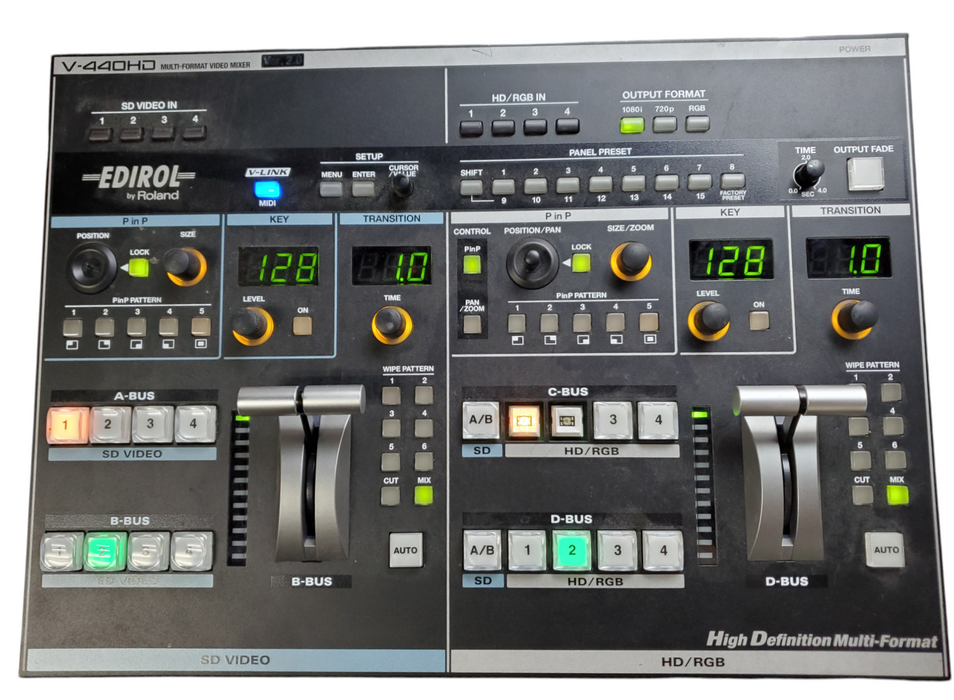Set output format to 1080i

(632, 125)
